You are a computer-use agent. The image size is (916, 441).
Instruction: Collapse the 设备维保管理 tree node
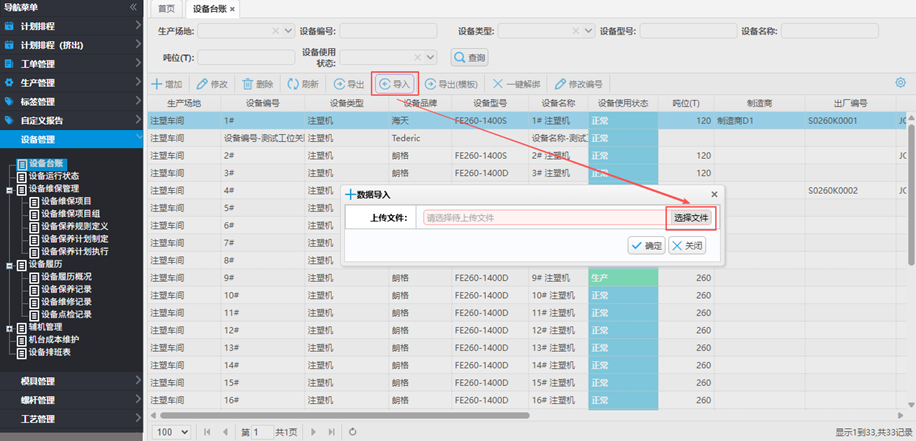coord(9,188)
